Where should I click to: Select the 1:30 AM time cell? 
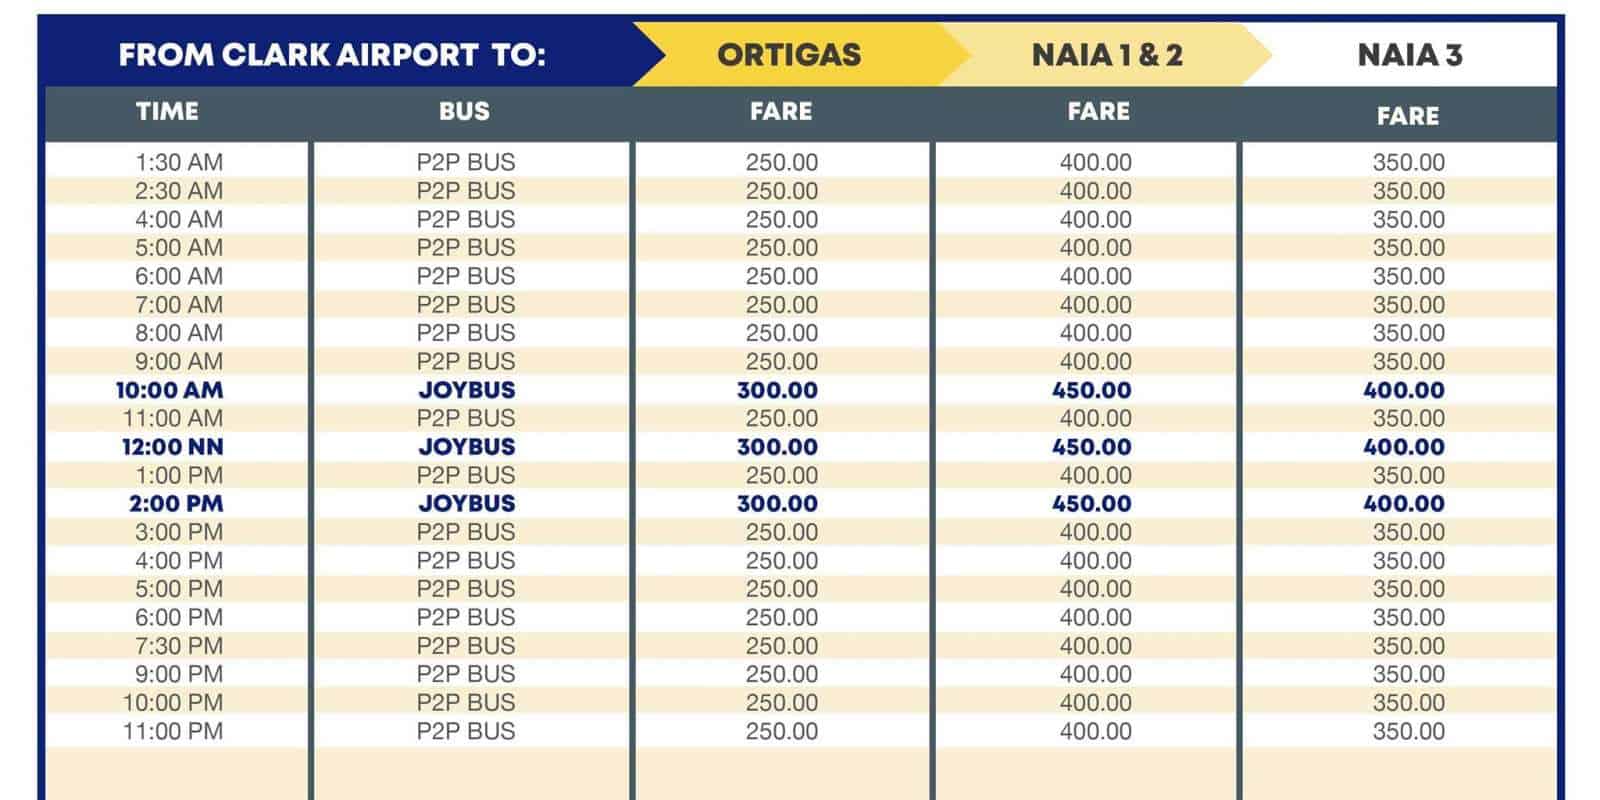click(x=179, y=162)
